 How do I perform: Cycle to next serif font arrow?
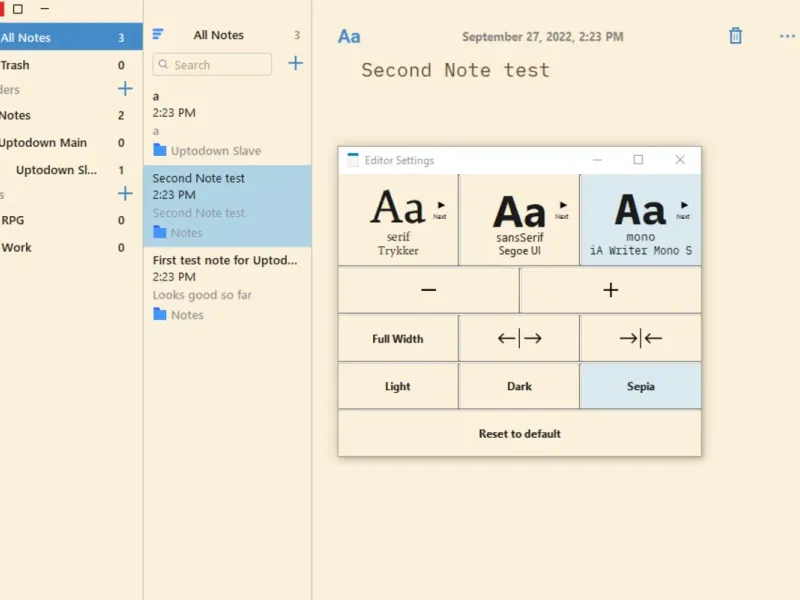[x=440, y=209]
